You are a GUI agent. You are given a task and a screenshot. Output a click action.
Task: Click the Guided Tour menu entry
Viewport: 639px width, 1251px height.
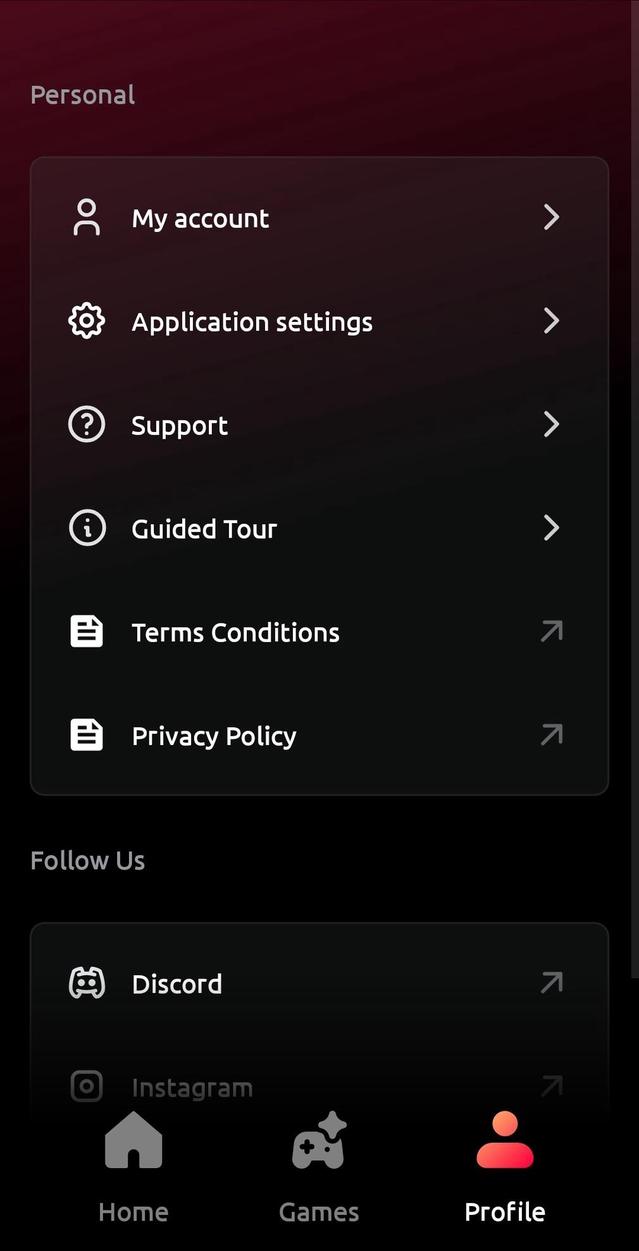point(204,528)
